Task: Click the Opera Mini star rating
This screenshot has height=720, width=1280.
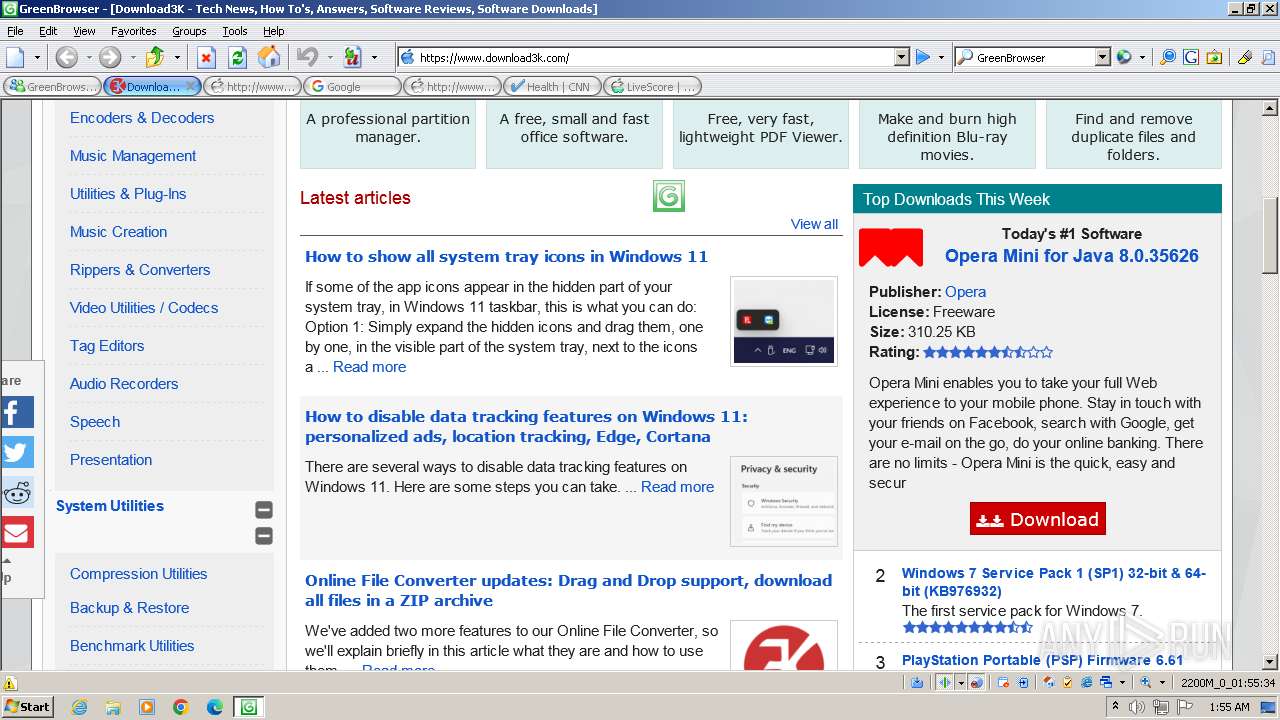Action: click(x=988, y=352)
